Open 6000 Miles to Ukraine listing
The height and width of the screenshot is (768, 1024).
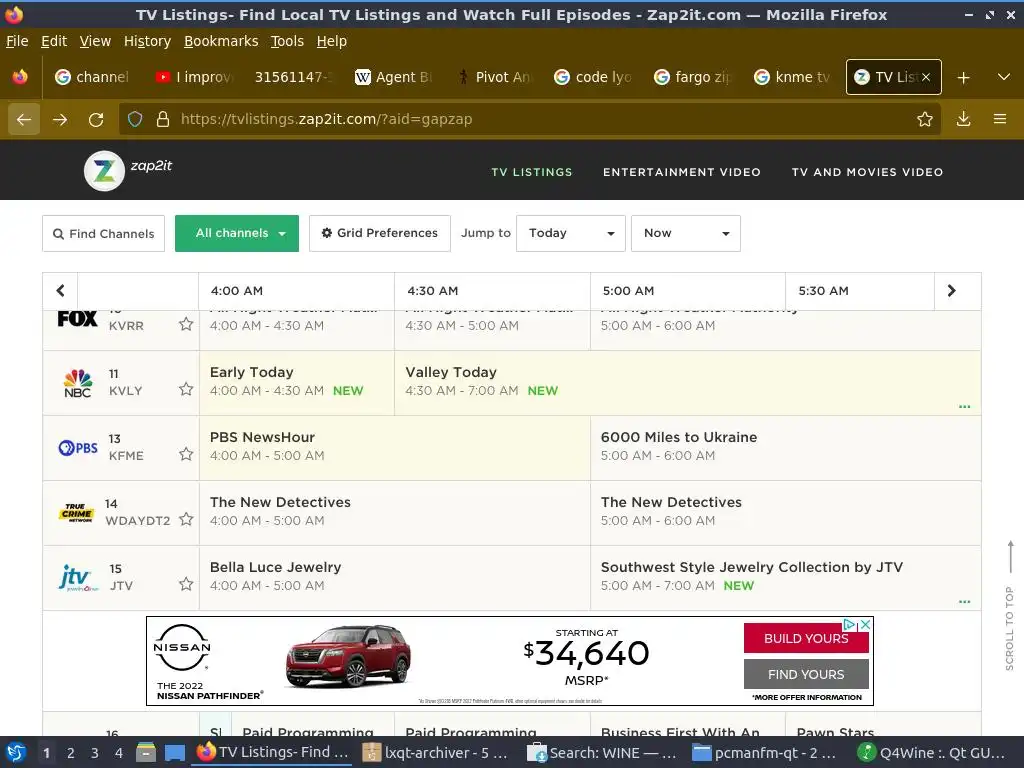pyautogui.click(x=786, y=448)
